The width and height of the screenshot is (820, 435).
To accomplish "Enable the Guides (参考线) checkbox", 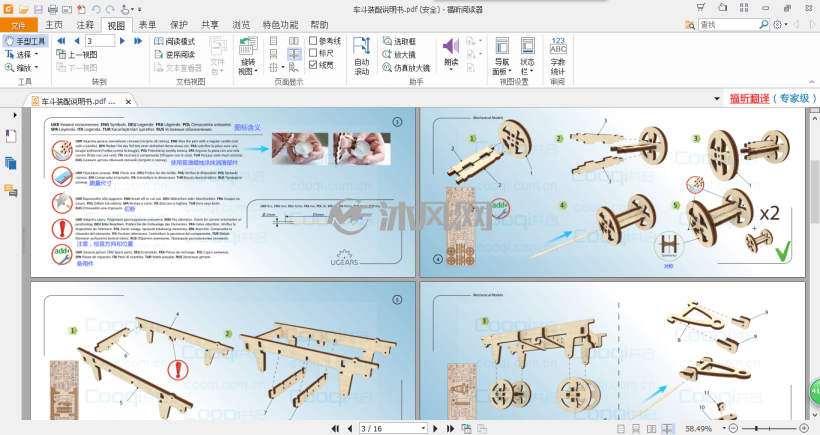I will point(313,40).
